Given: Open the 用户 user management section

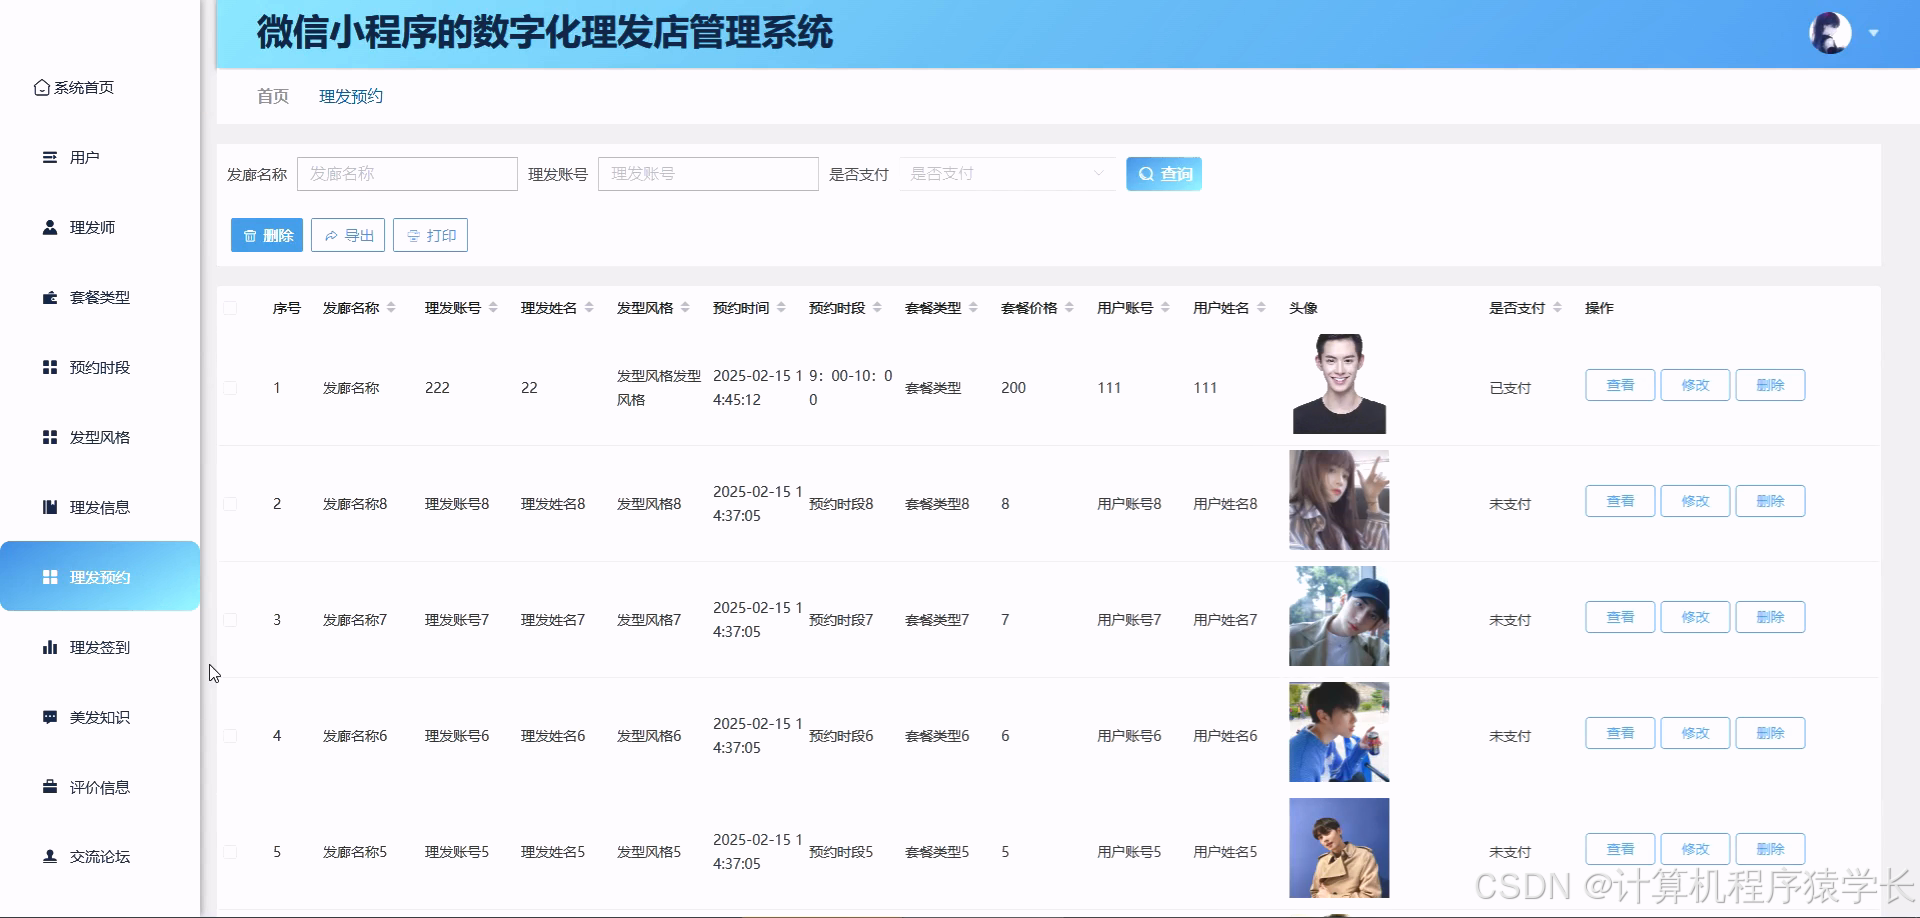Looking at the screenshot, I should click(47, 157).
